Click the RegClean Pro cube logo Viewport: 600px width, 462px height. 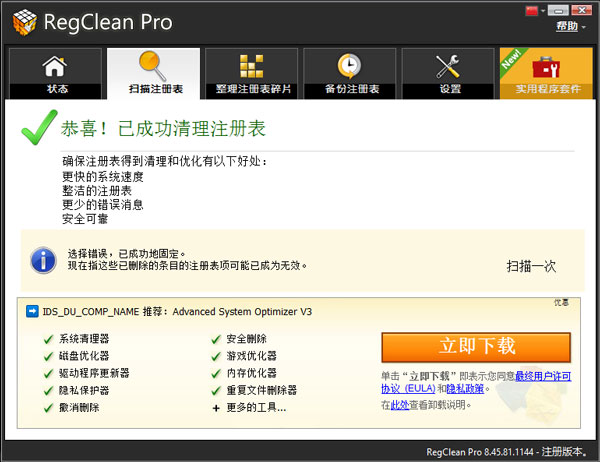click(24, 22)
